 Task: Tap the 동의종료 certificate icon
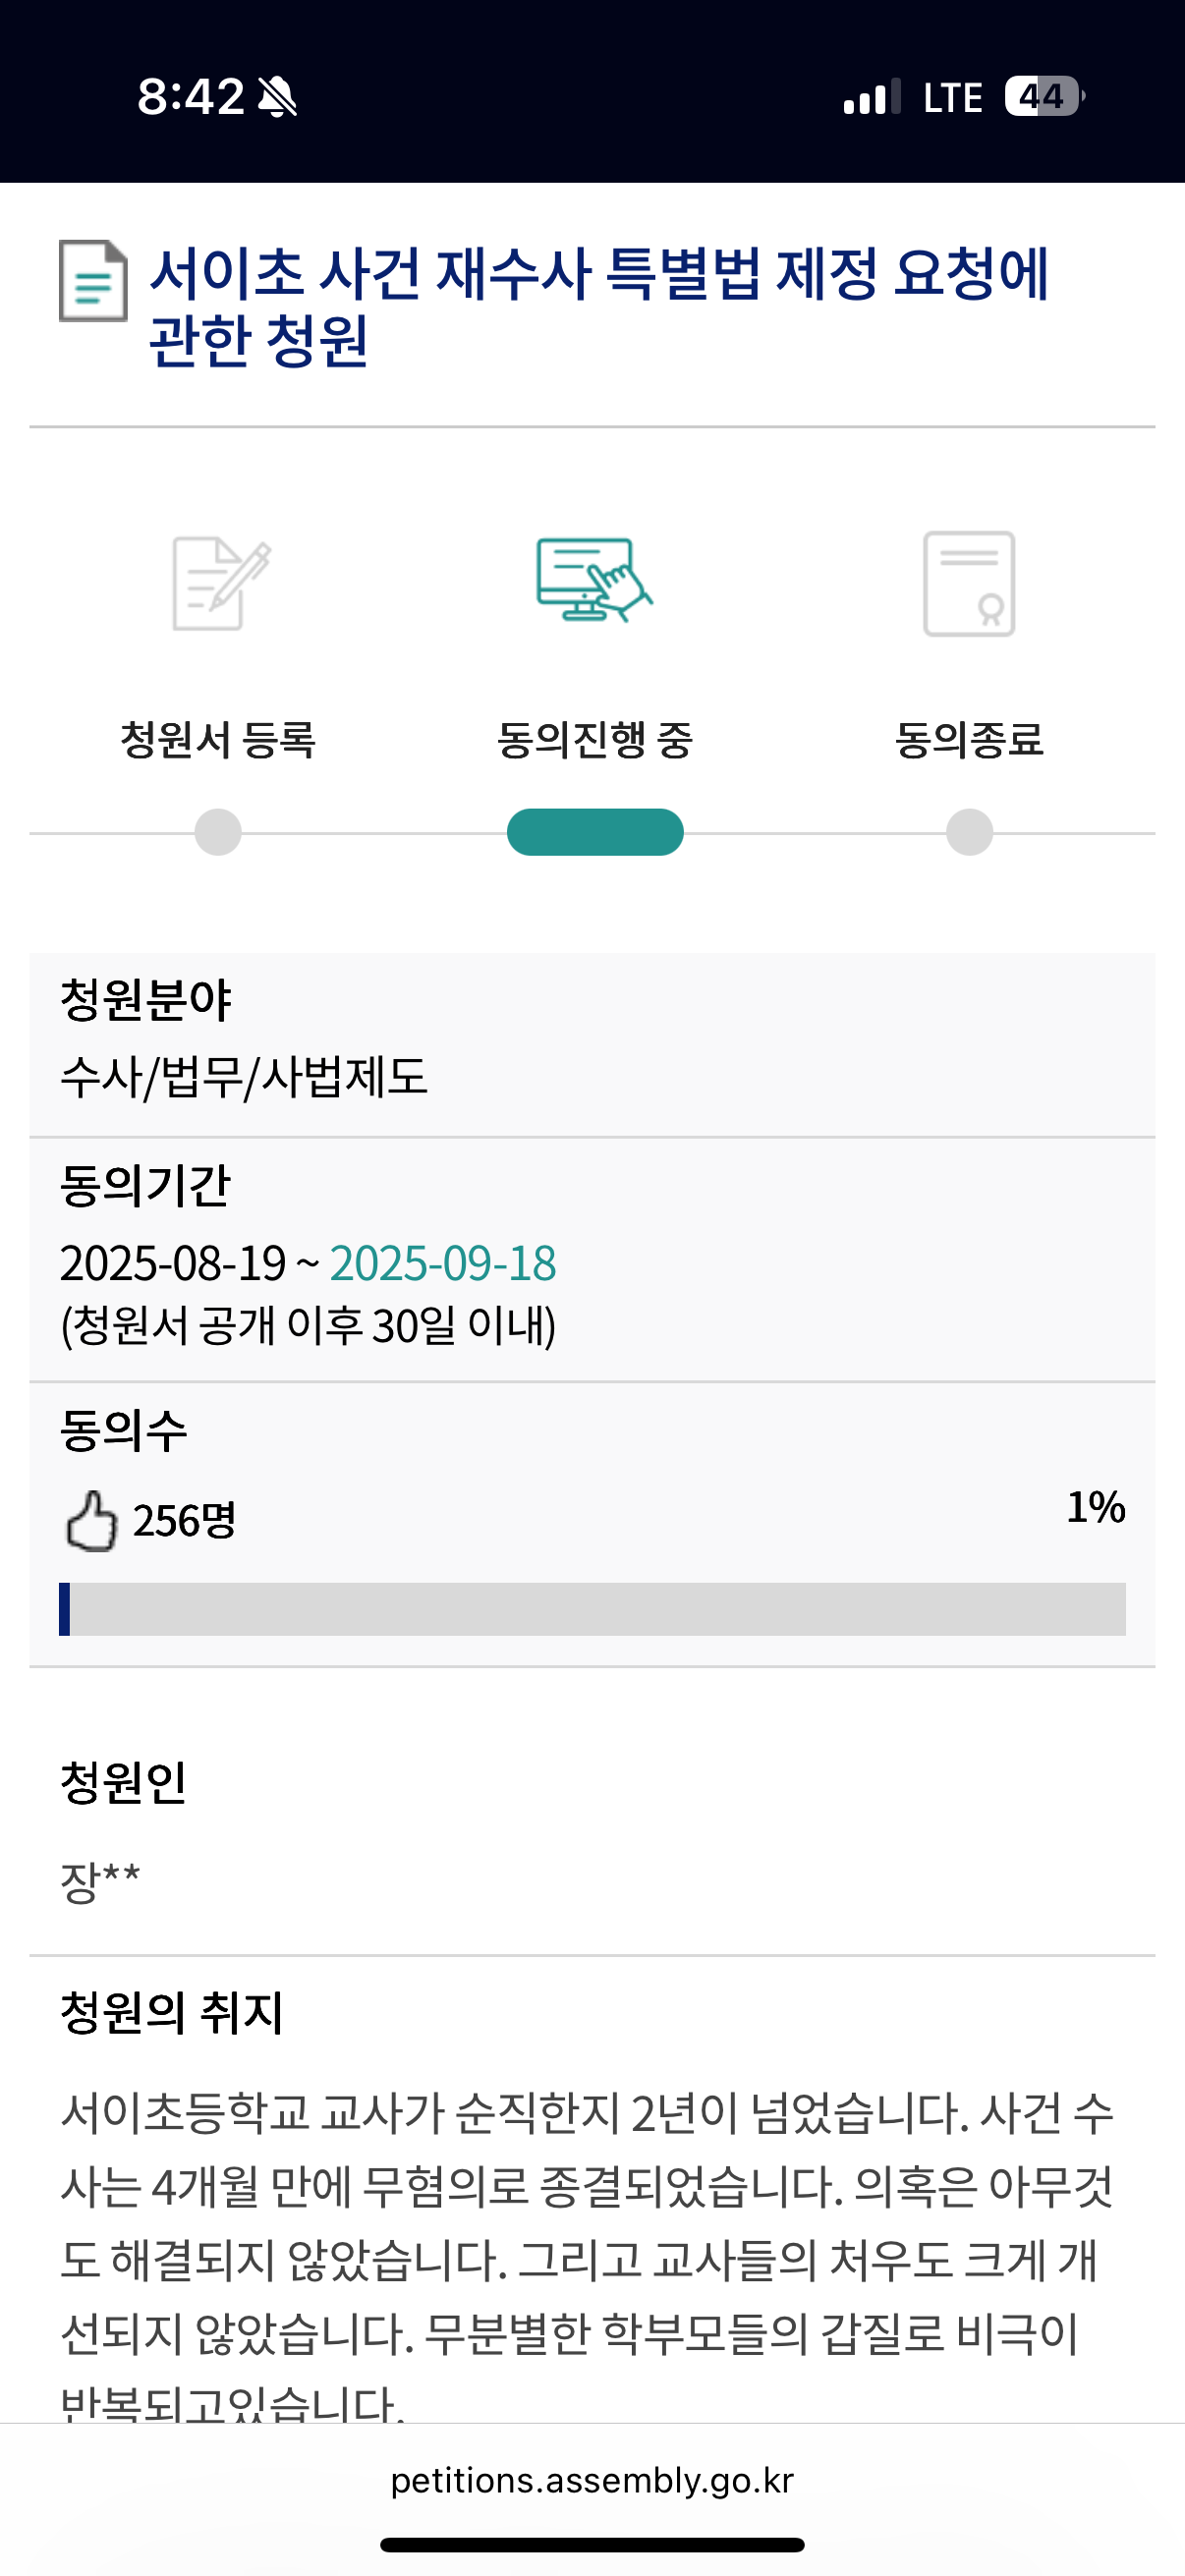[969, 584]
